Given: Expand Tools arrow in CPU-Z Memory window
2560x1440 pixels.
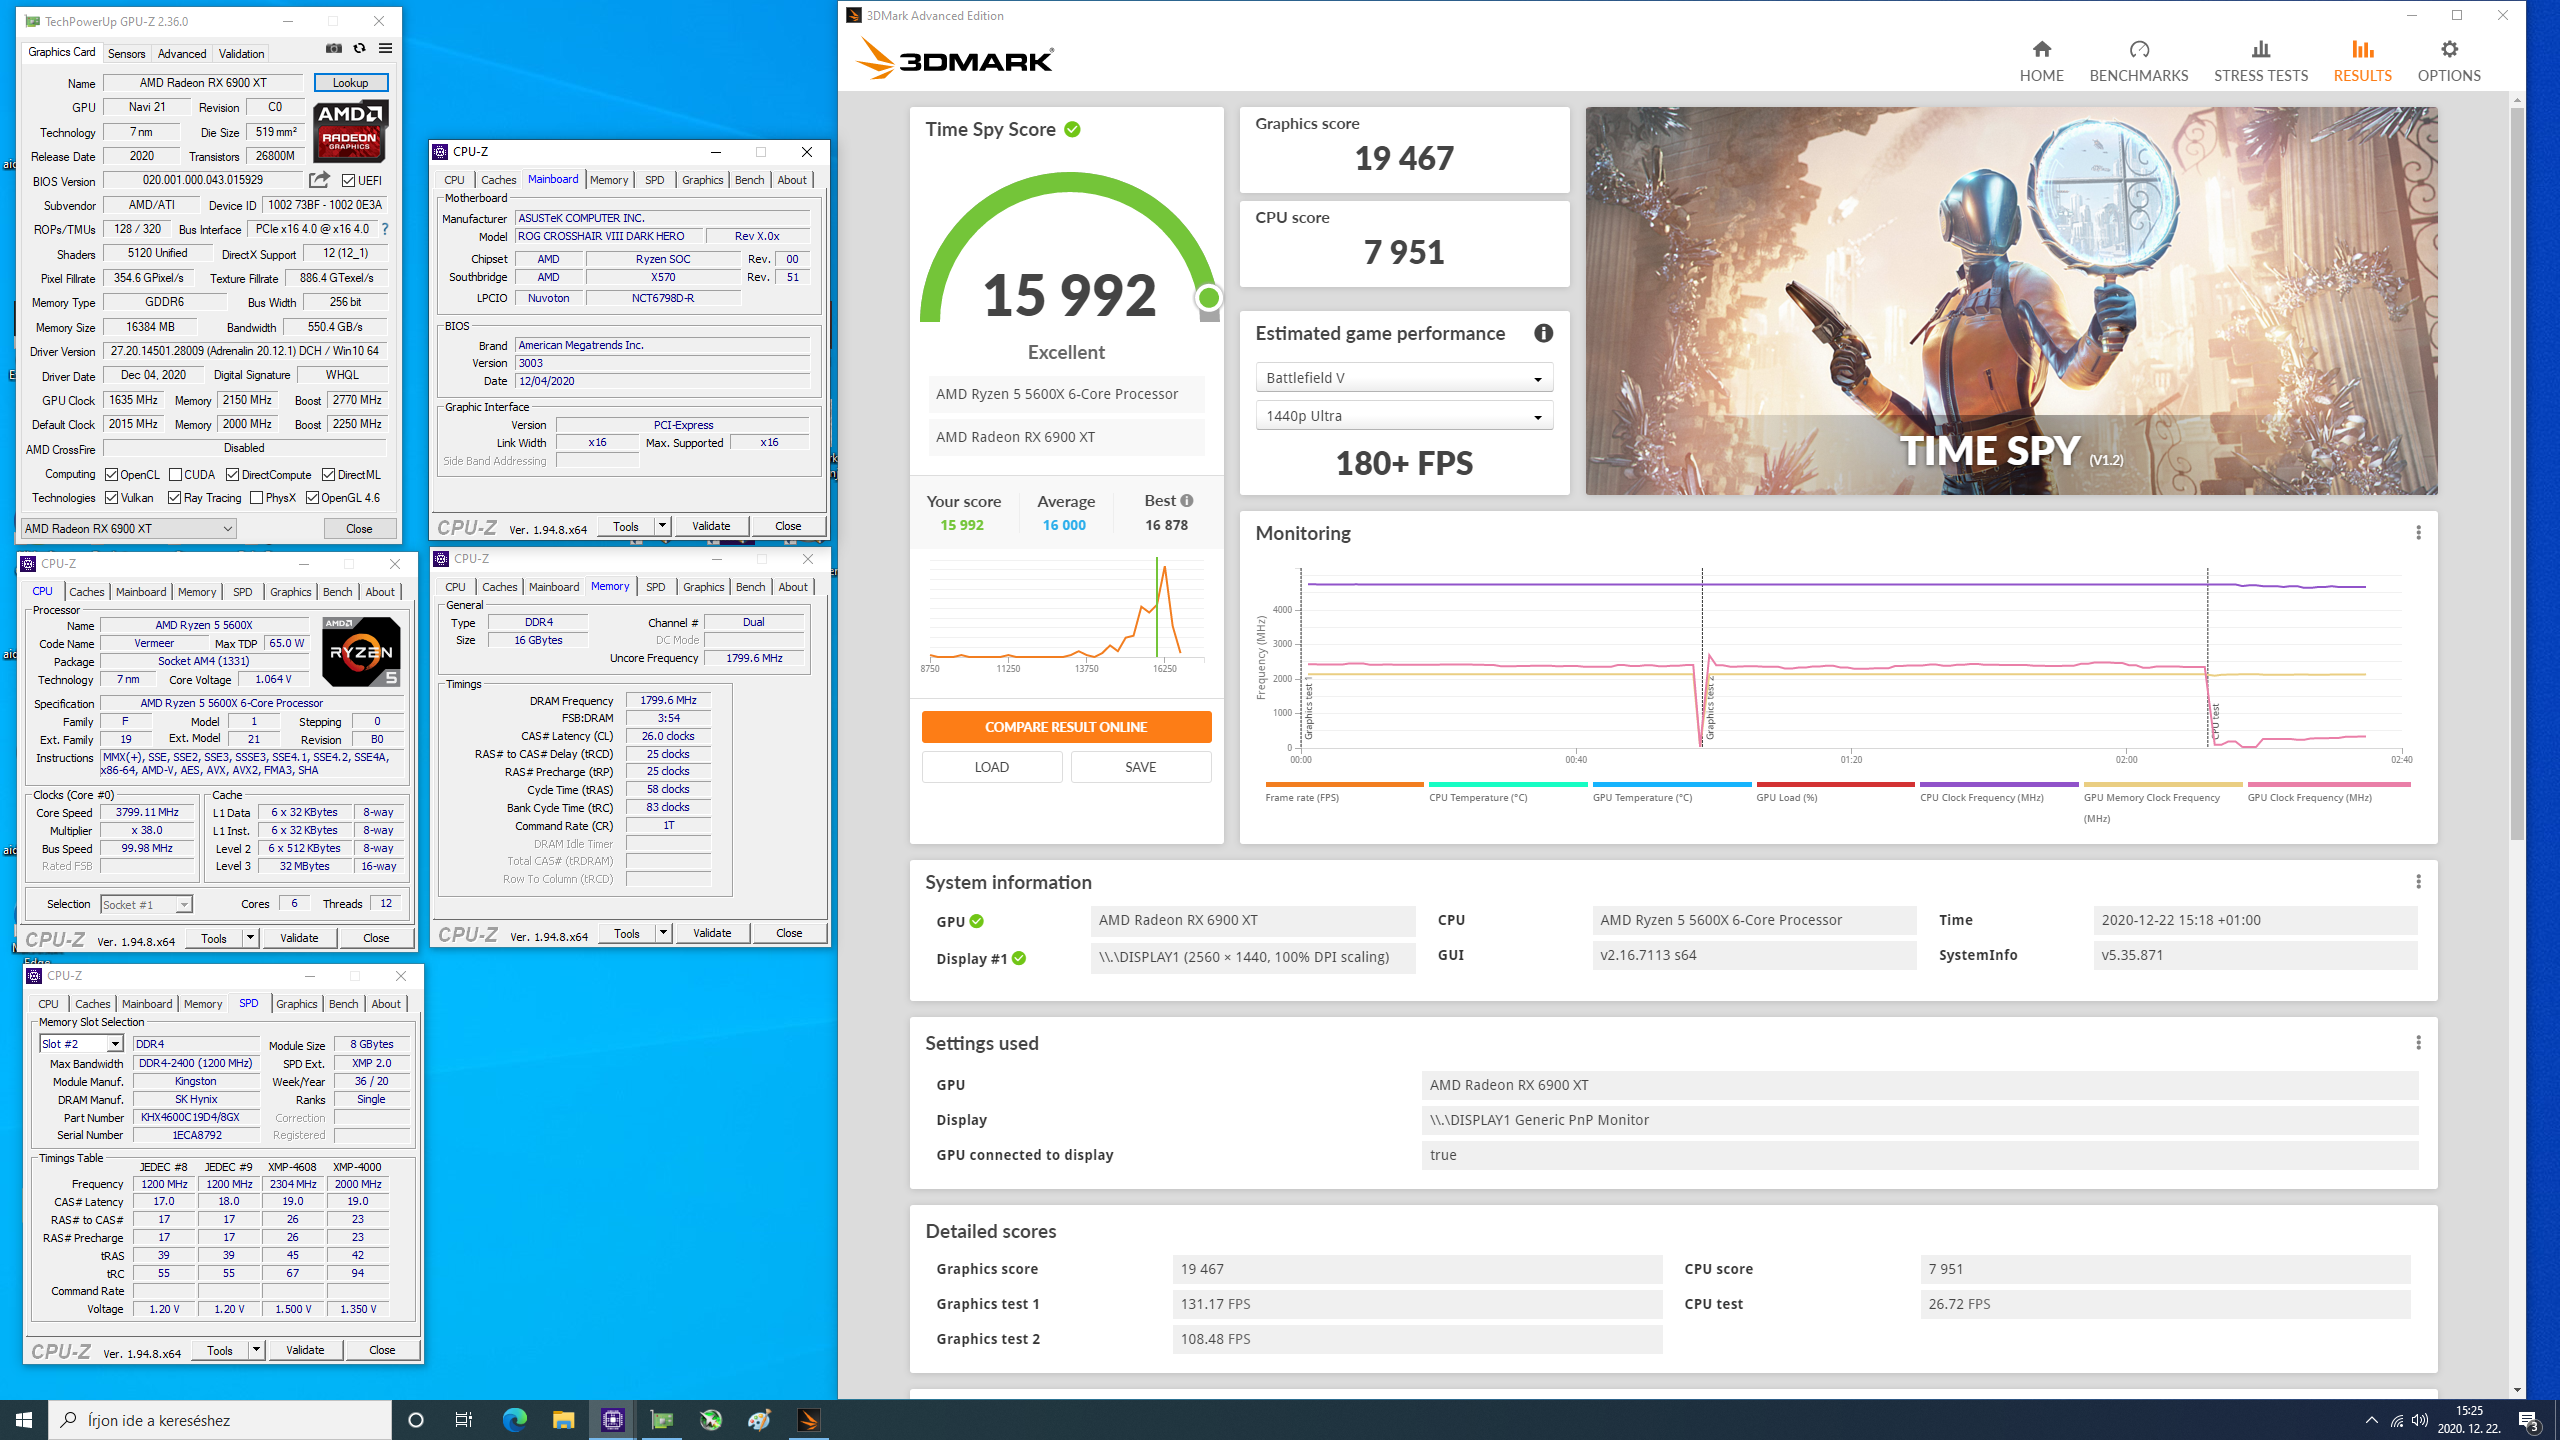Looking at the screenshot, I should [662, 933].
